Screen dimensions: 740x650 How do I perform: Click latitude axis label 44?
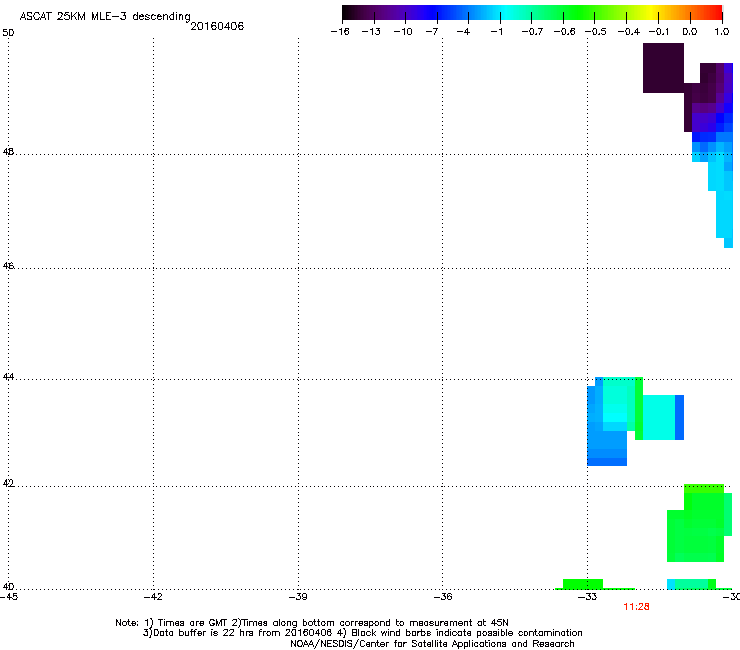[x=8, y=377]
